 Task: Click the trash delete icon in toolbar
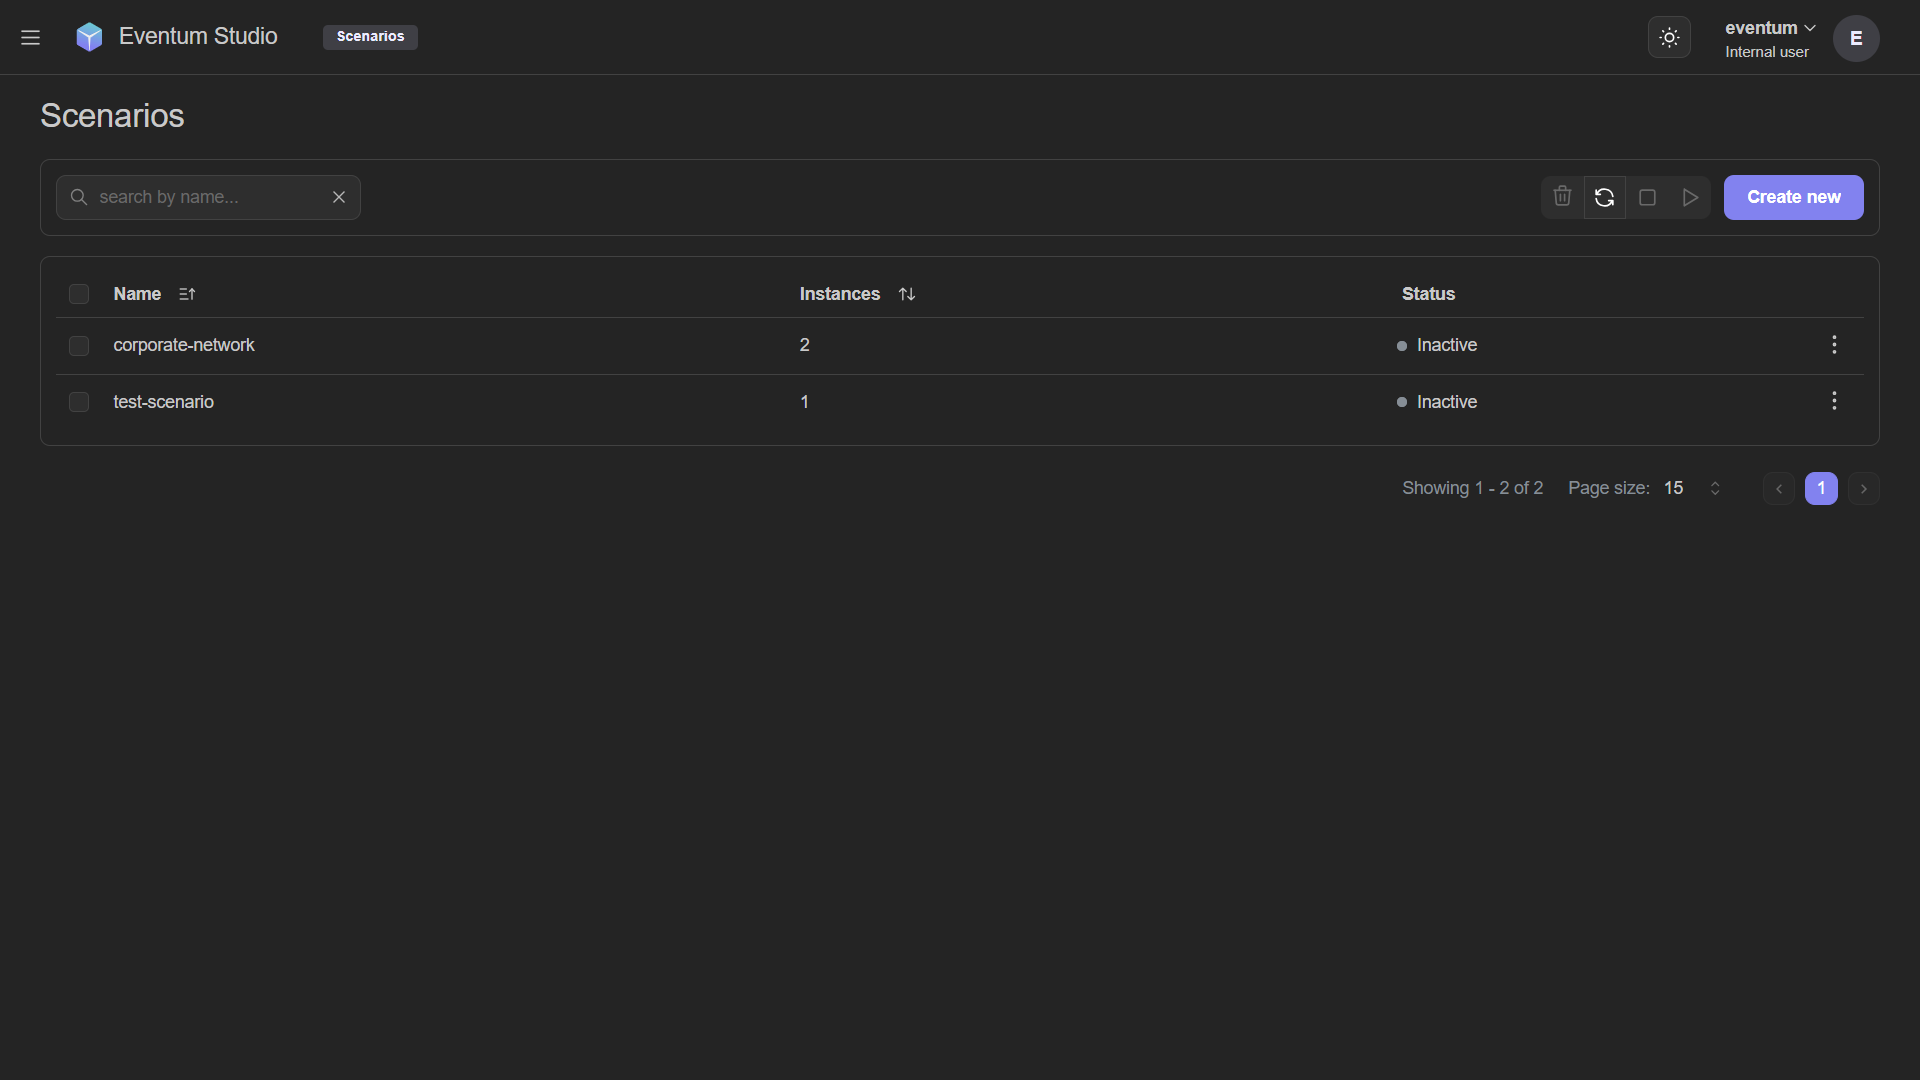tap(1562, 197)
